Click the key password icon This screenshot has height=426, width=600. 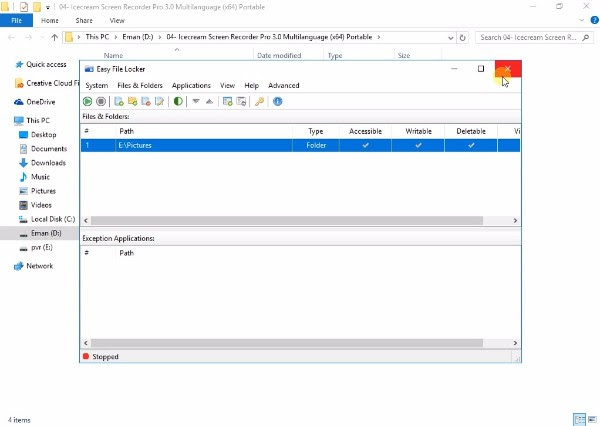click(x=259, y=101)
